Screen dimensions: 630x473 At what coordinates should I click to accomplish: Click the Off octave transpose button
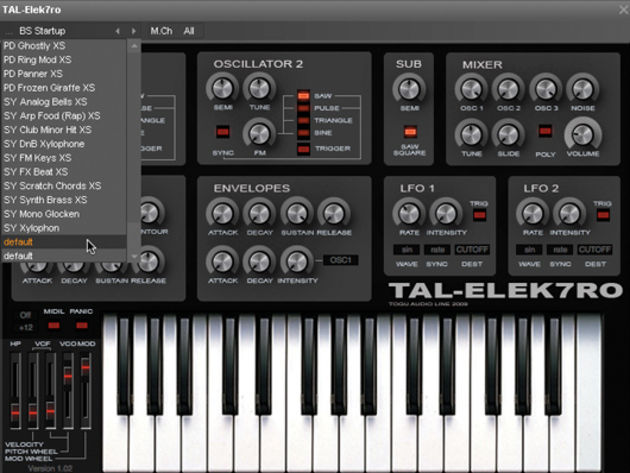click(x=25, y=315)
